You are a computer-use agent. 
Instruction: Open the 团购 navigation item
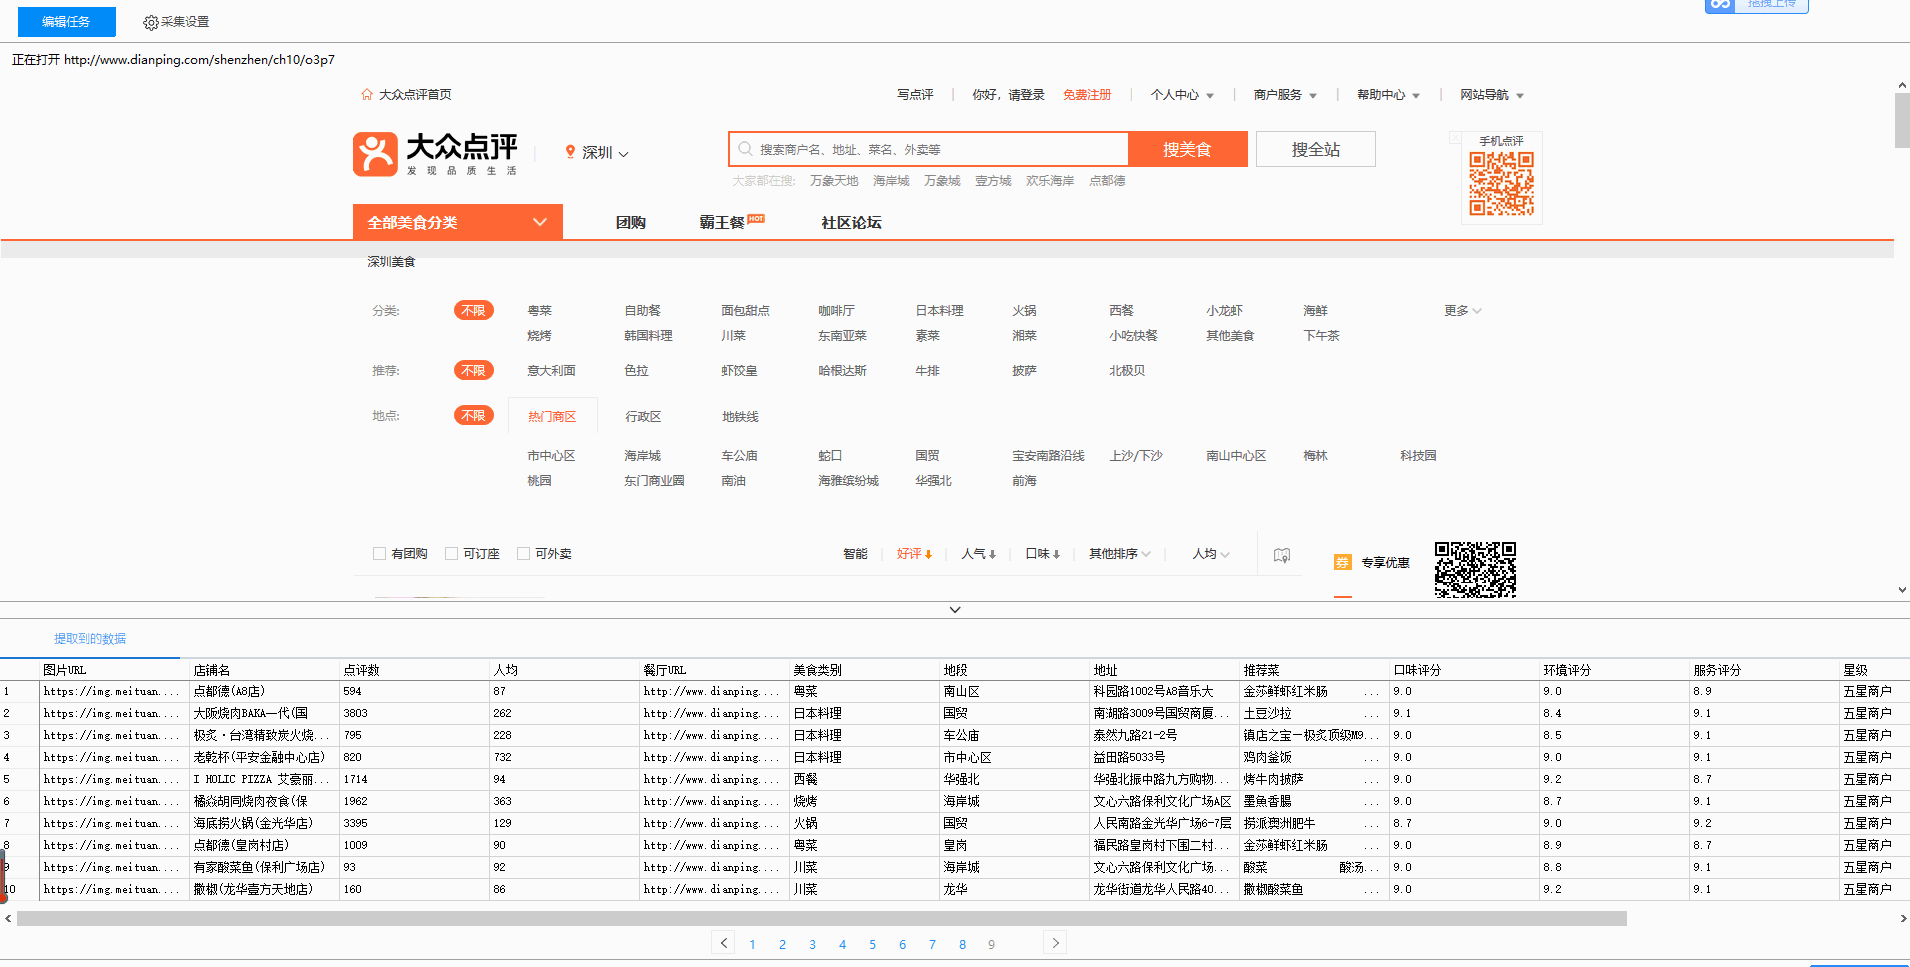[x=631, y=223]
